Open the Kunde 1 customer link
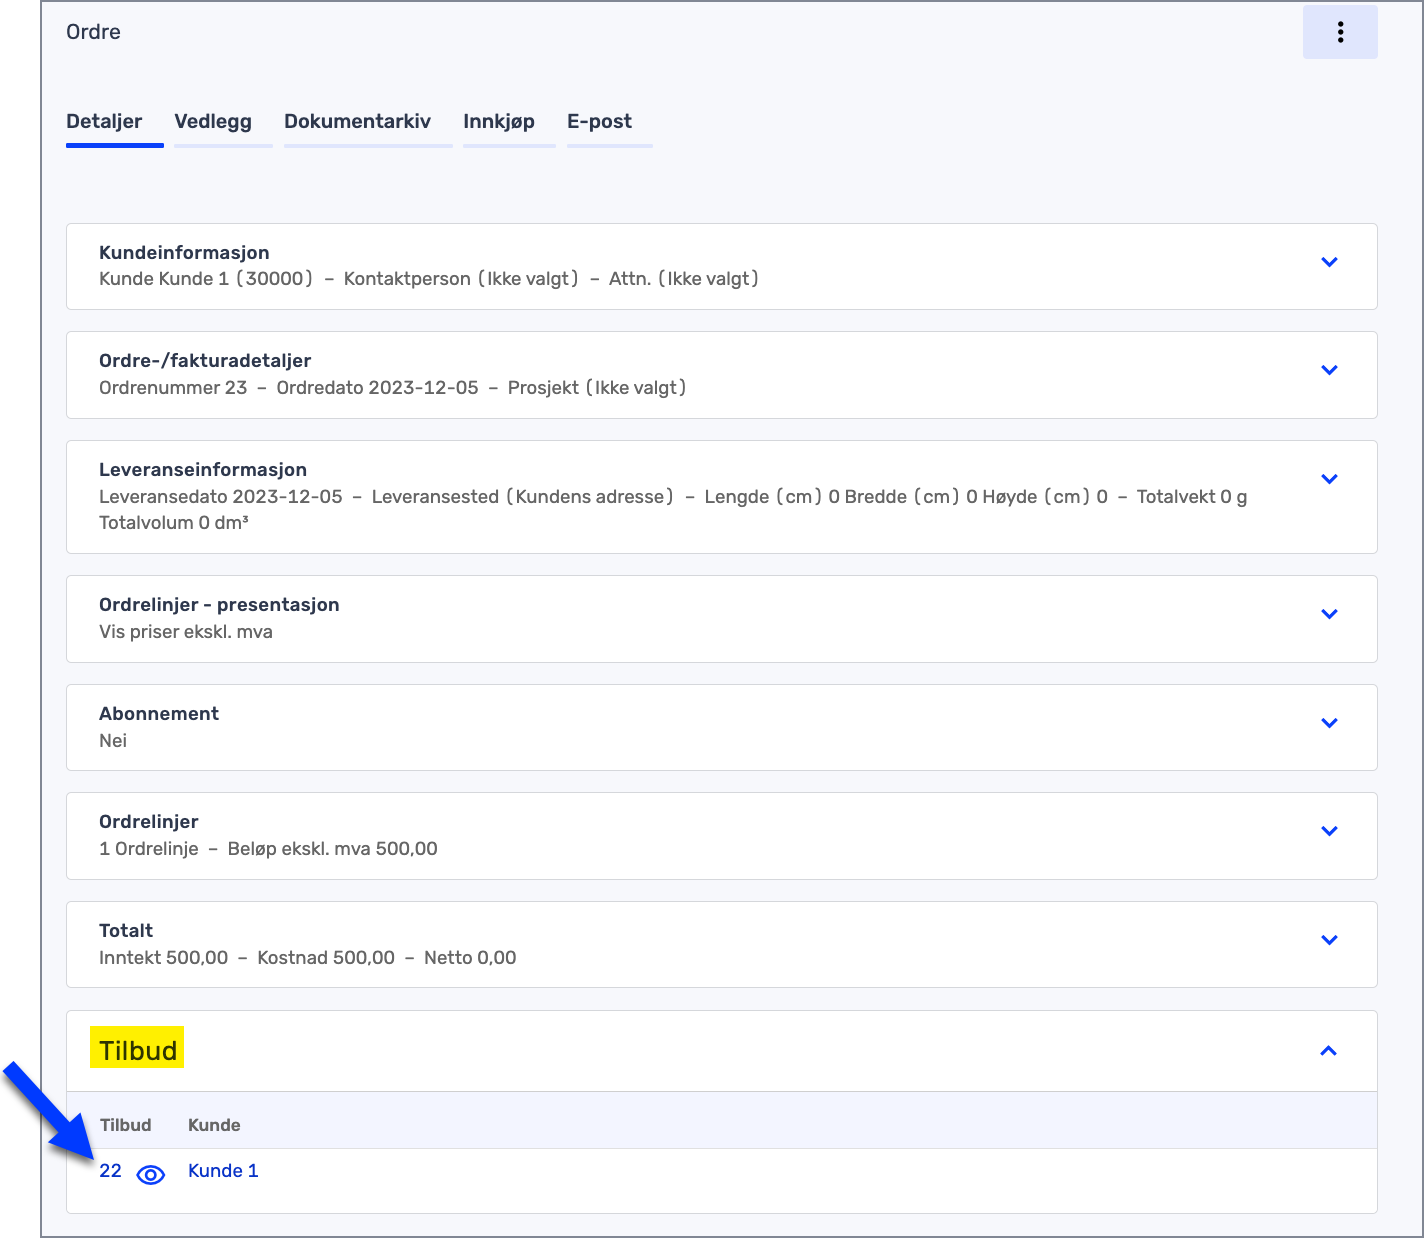The height and width of the screenshot is (1238, 1424). (223, 1171)
